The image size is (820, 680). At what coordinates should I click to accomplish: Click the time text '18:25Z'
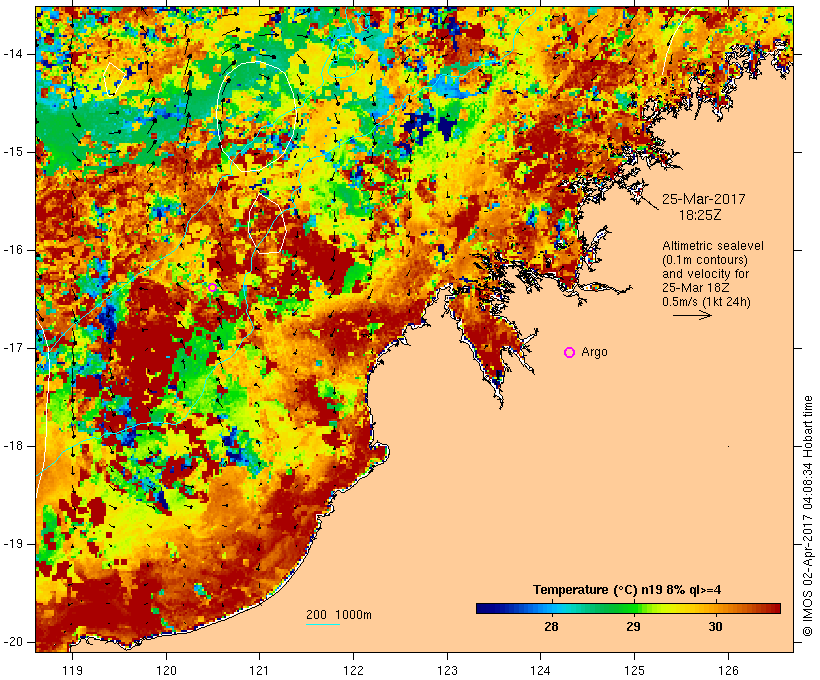coord(700,215)
